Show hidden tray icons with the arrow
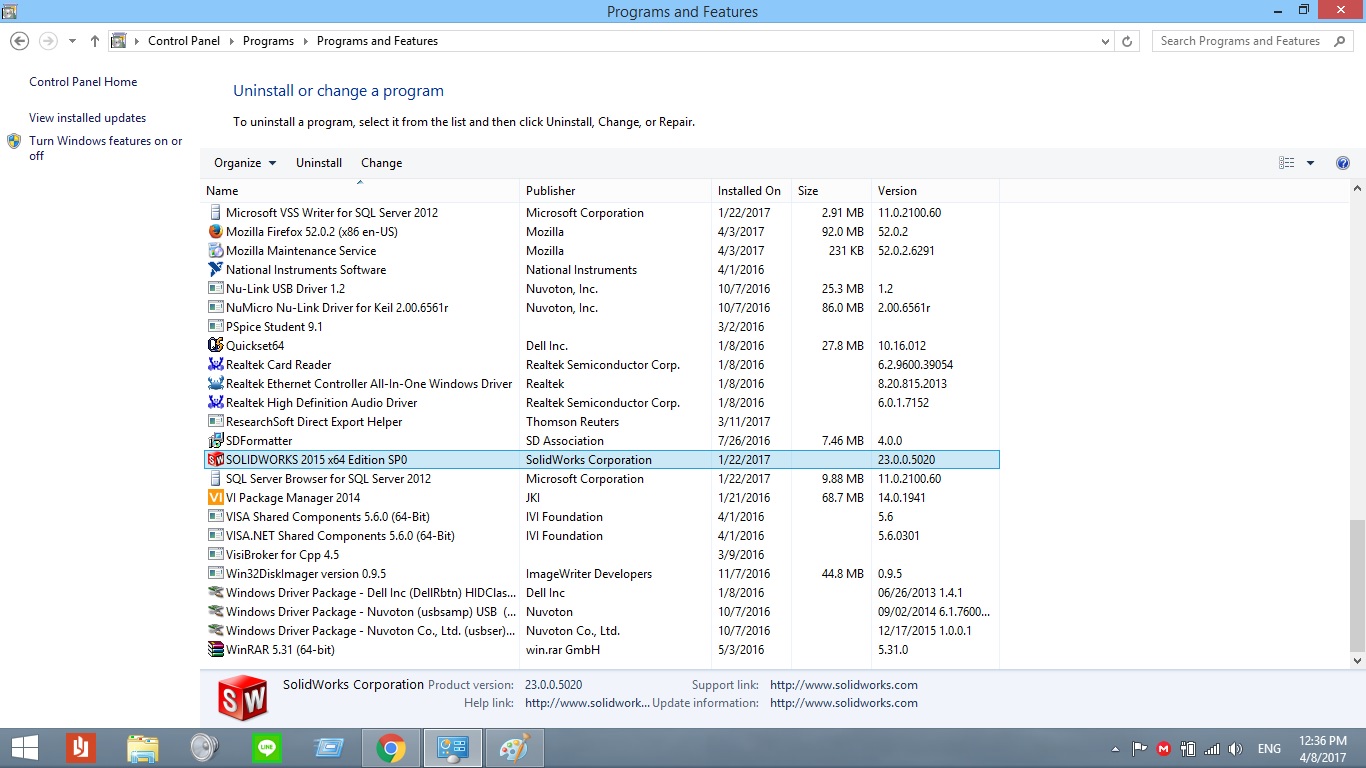 coord(1115,749)
